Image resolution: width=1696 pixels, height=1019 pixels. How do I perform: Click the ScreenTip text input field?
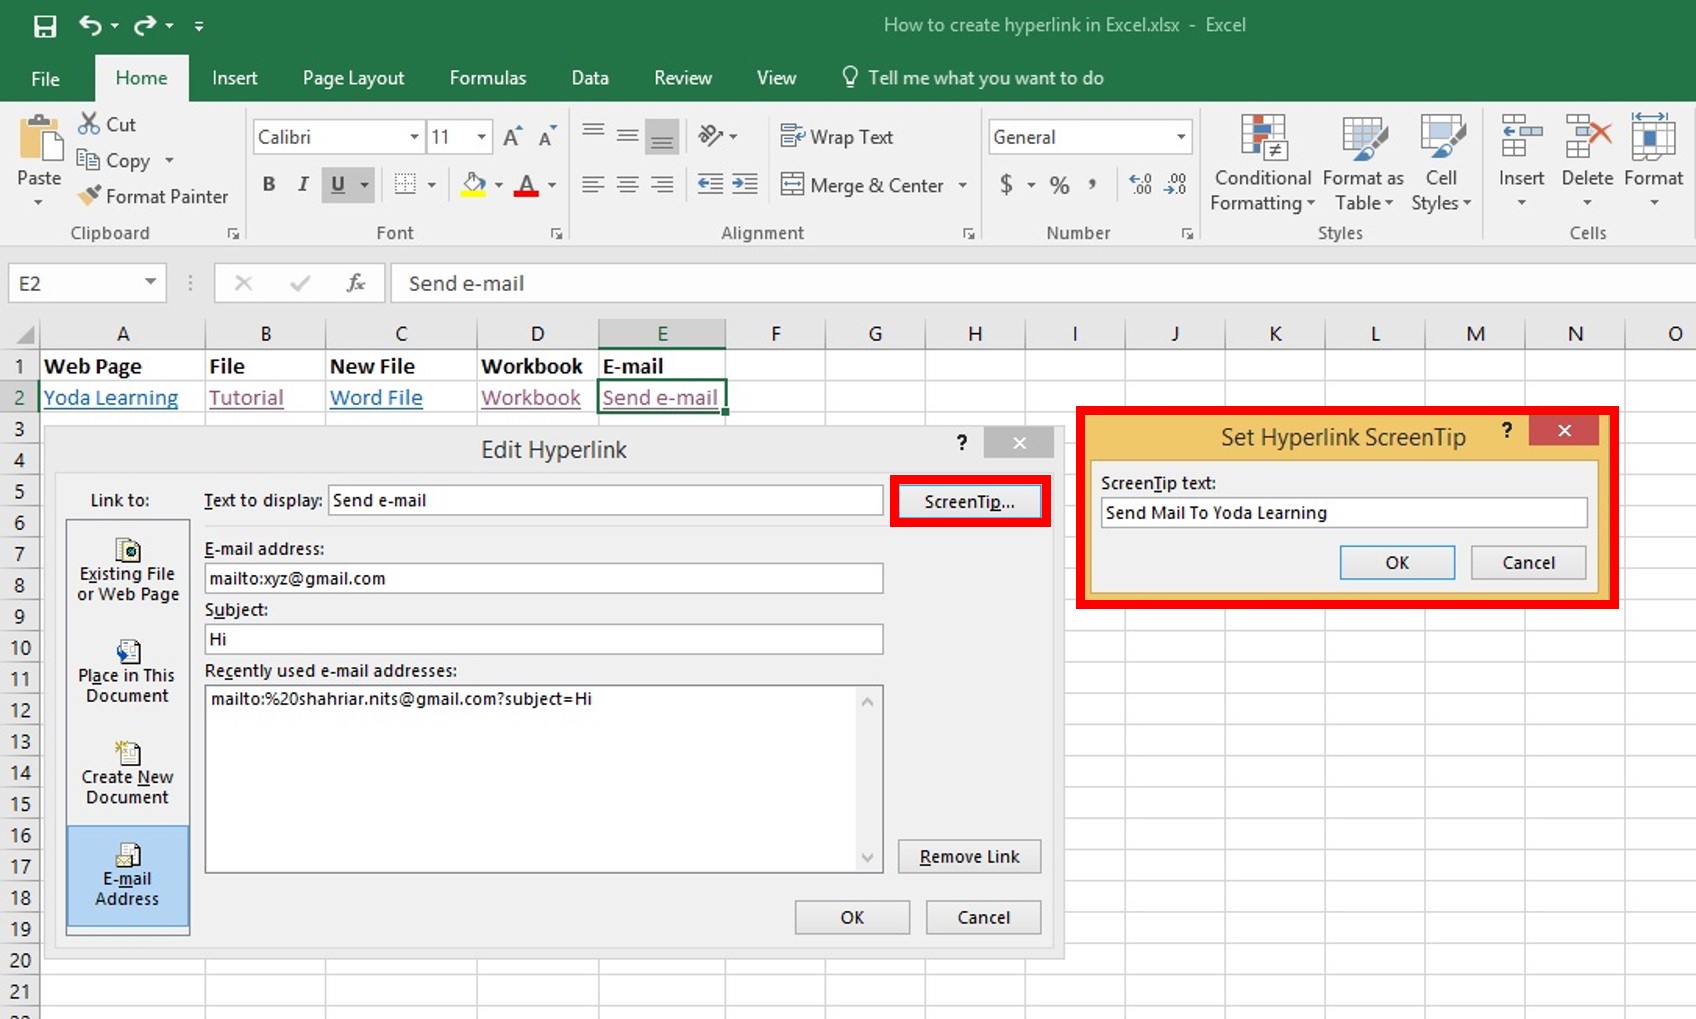(1344, 513)
